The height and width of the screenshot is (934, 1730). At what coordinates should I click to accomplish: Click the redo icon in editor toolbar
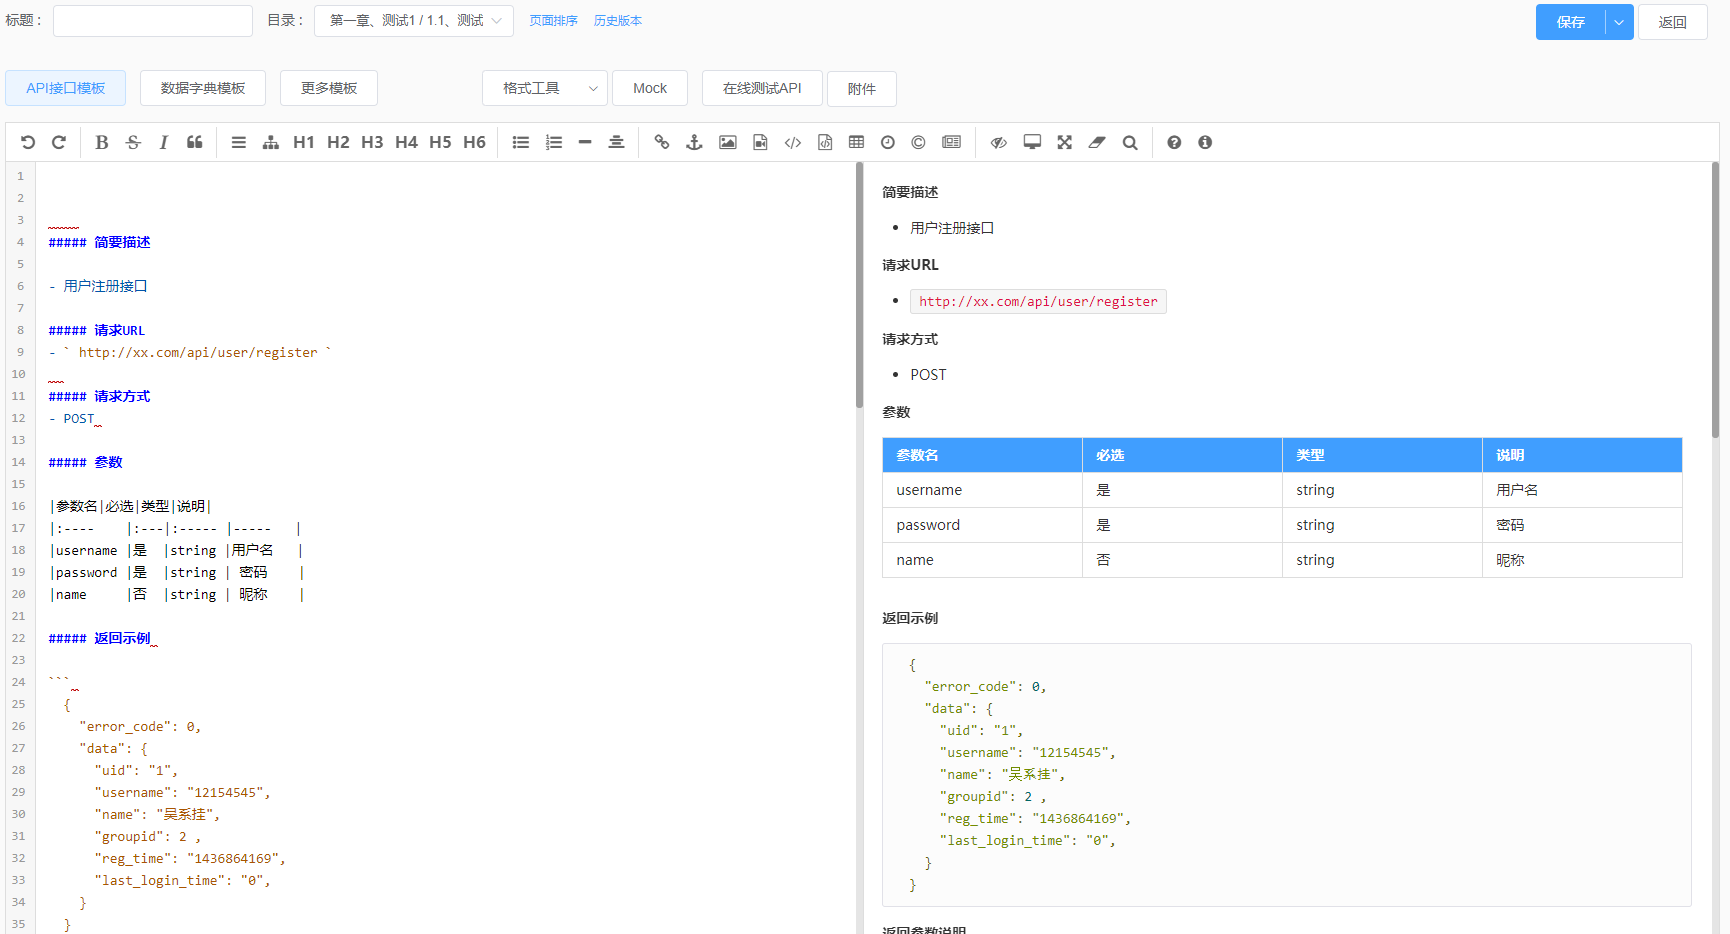[x=59, y=142]
